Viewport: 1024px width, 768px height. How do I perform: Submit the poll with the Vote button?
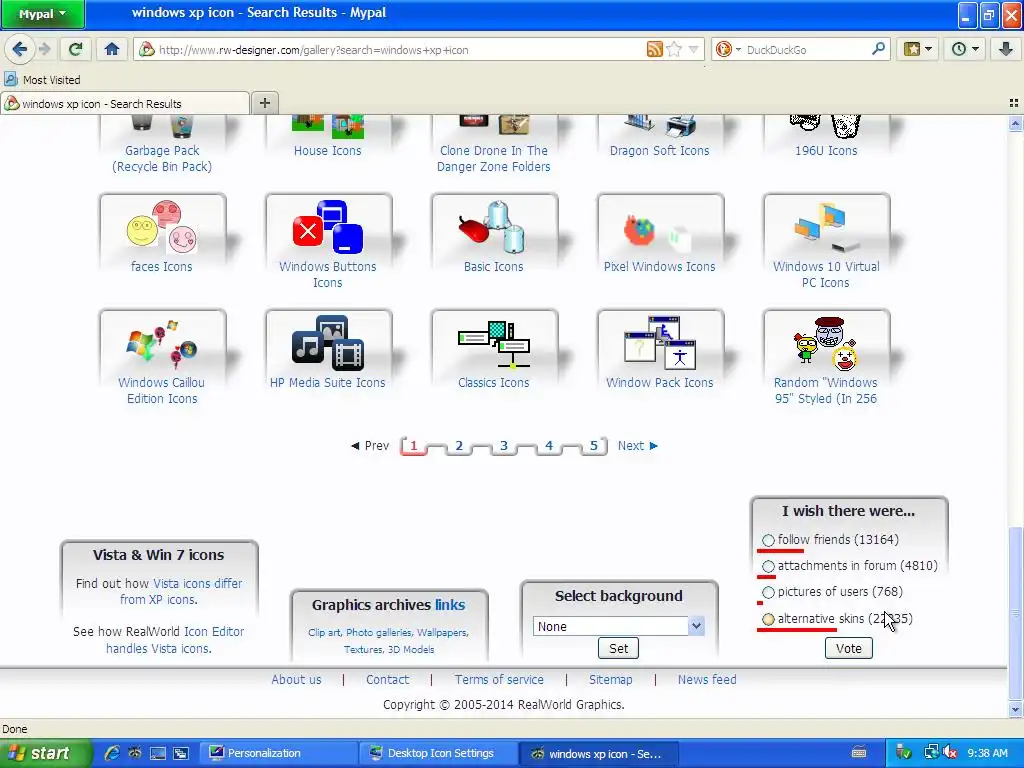tap(848, 648)
